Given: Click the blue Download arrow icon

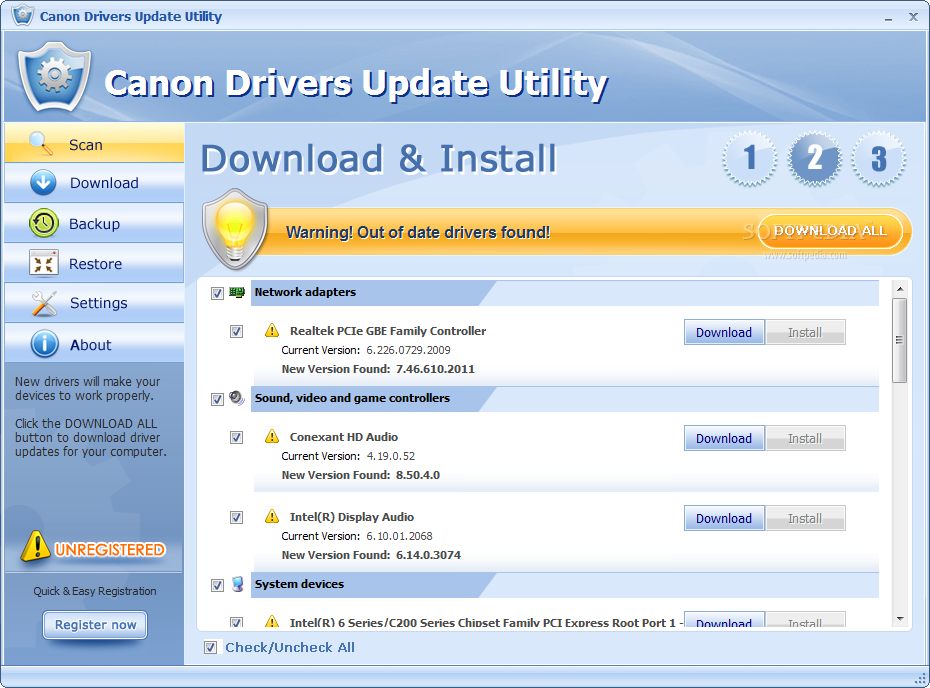Looking at the screenshot, I should click(x=43, y=183).
